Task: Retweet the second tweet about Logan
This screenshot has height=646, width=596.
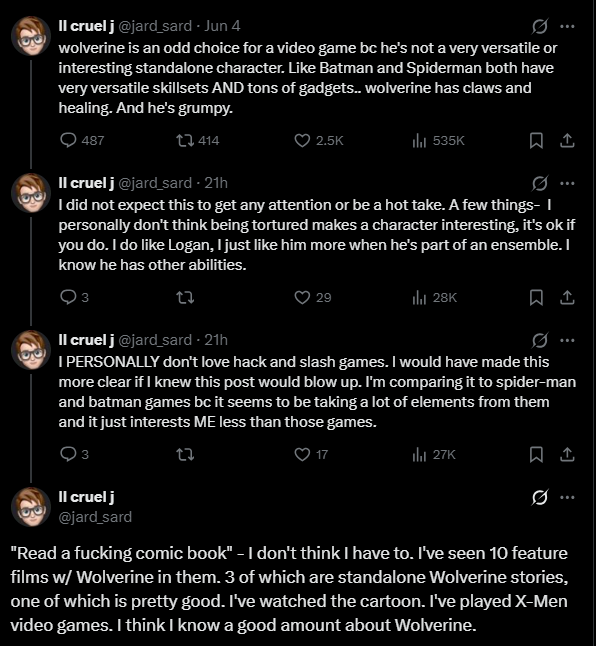Action: (185, 297)
